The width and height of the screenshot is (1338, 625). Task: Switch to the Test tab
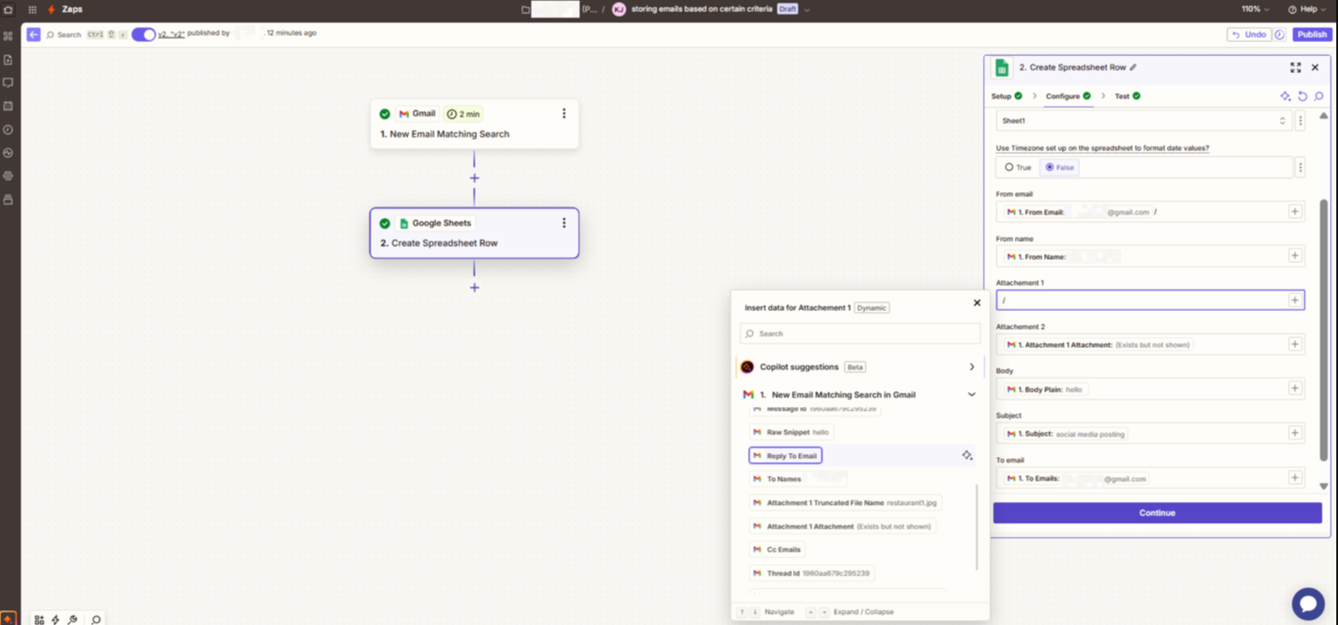coord(1127,96)
